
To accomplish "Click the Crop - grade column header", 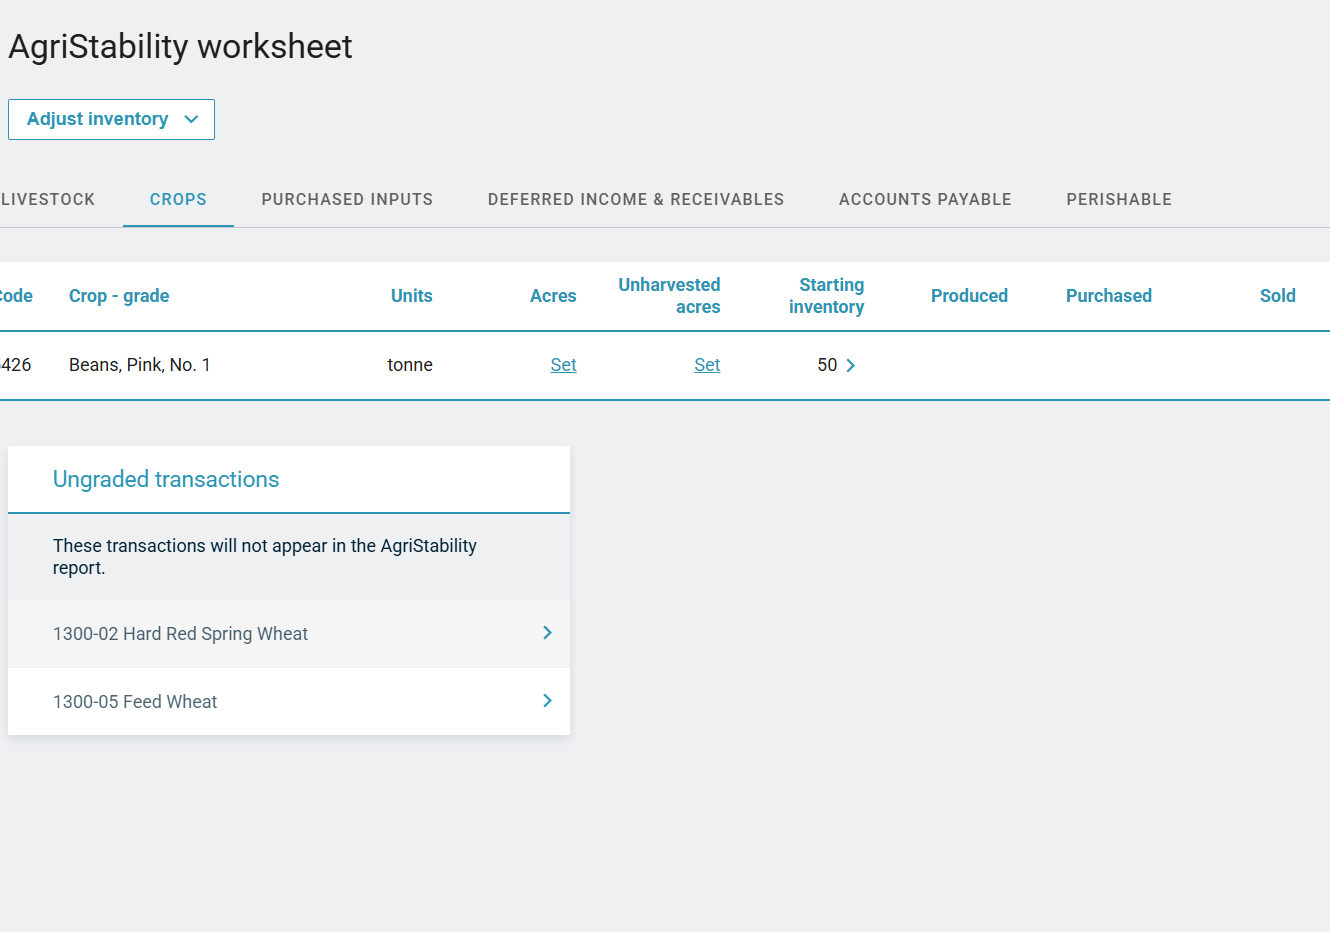I will pyautogui.click(x=119, y=296).
